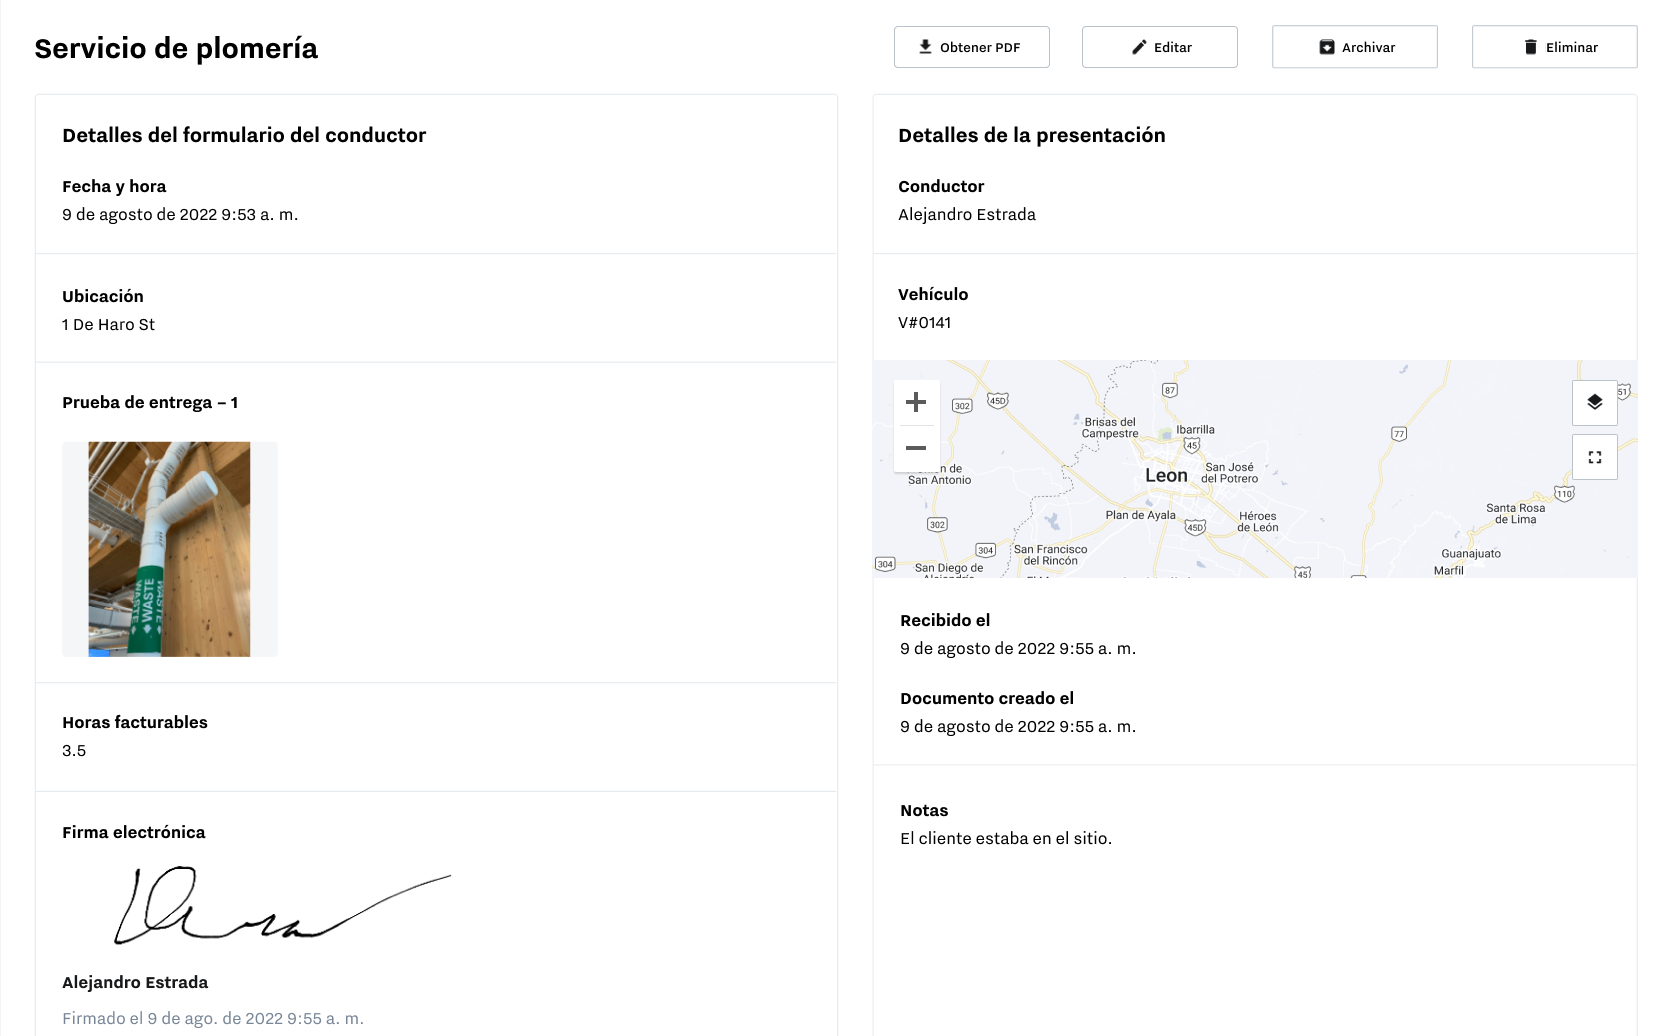The width and height of the screenshot is (1670, 1036).
Task: Click the trash icon beside Eliminar
Action: click(1529, 46)
